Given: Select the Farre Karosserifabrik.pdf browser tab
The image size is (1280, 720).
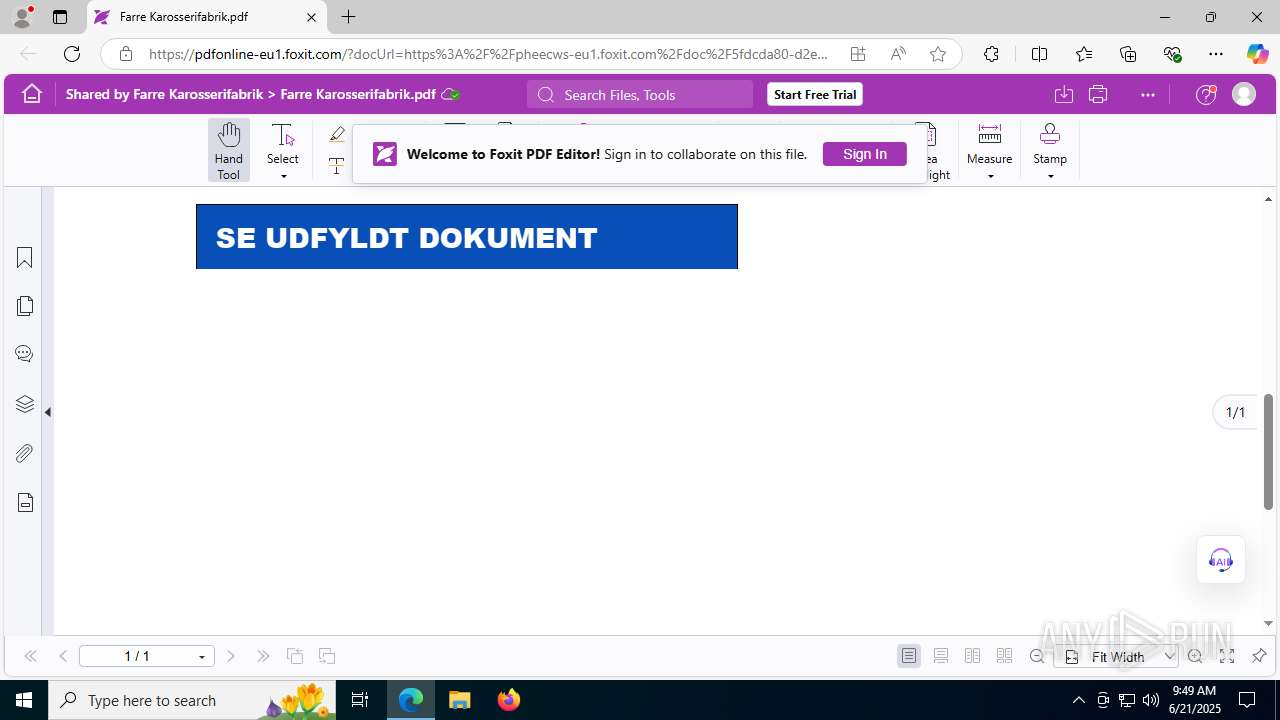Looking at the screenshot, I should [x=205, y=17].
